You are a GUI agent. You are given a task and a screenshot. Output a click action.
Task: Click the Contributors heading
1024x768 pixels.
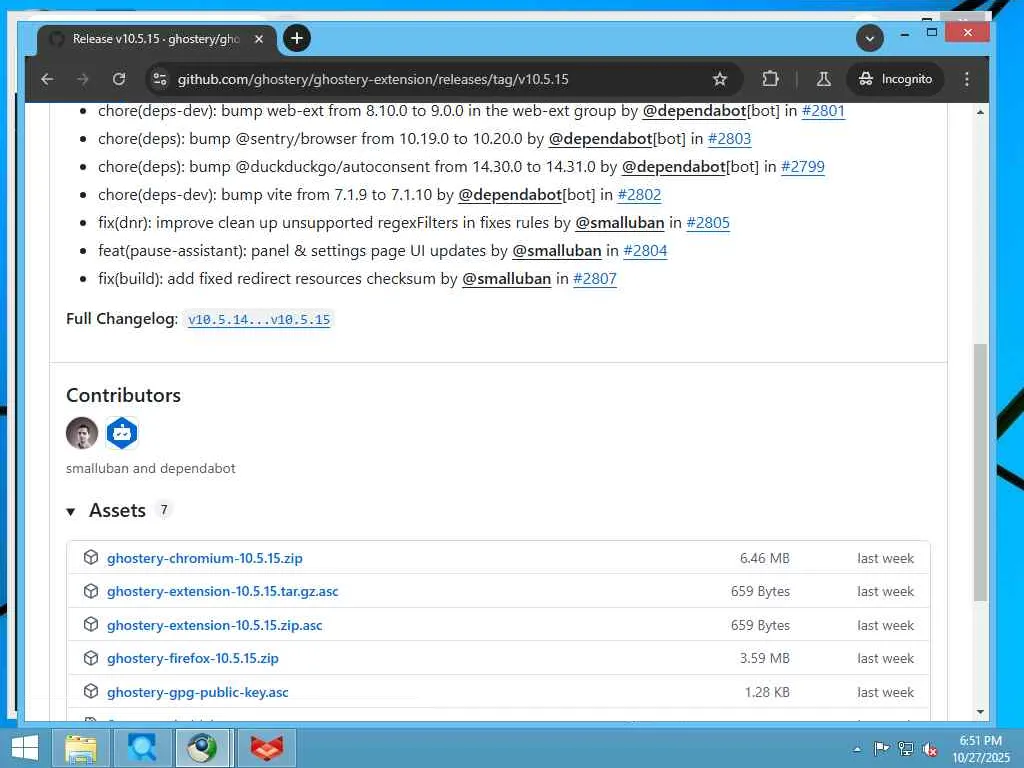pos(123,396)
